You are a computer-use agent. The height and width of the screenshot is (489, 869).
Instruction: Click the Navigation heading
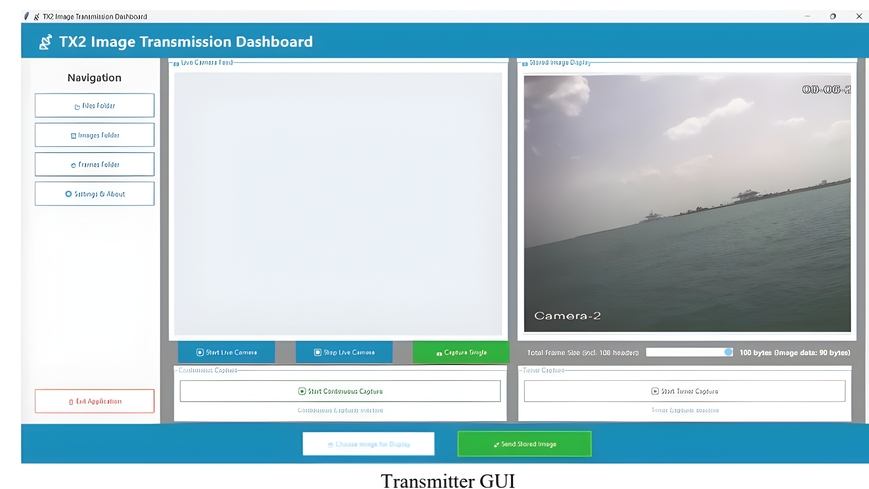point(94,78)
